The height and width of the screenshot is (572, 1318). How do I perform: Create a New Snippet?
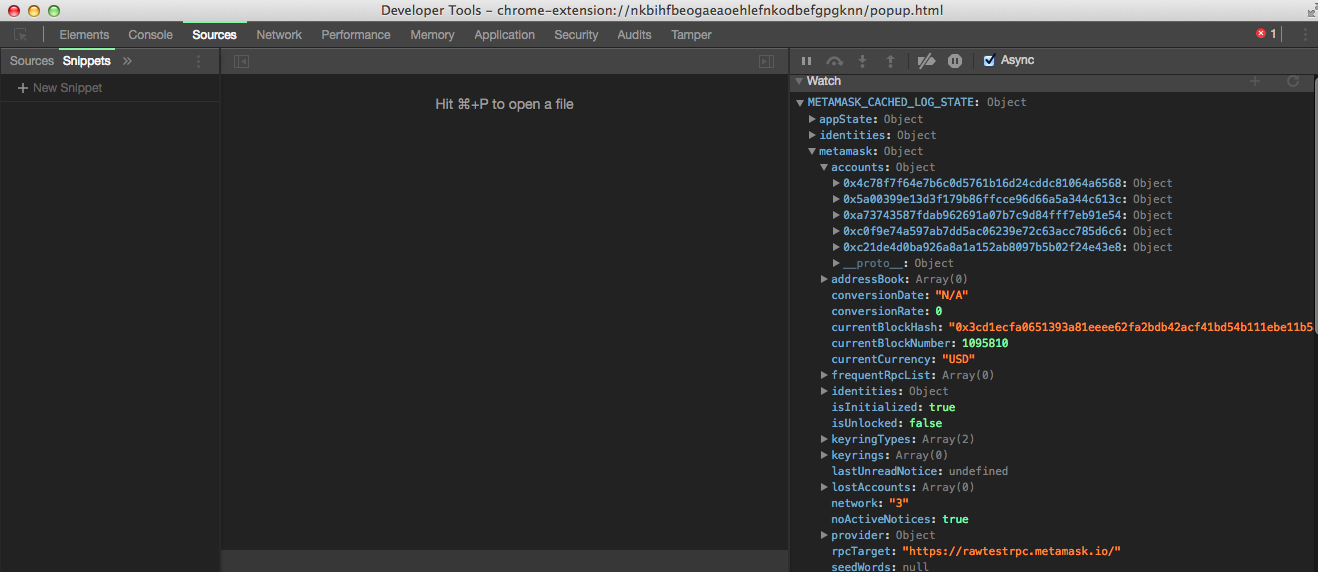[x=60, y=88]
